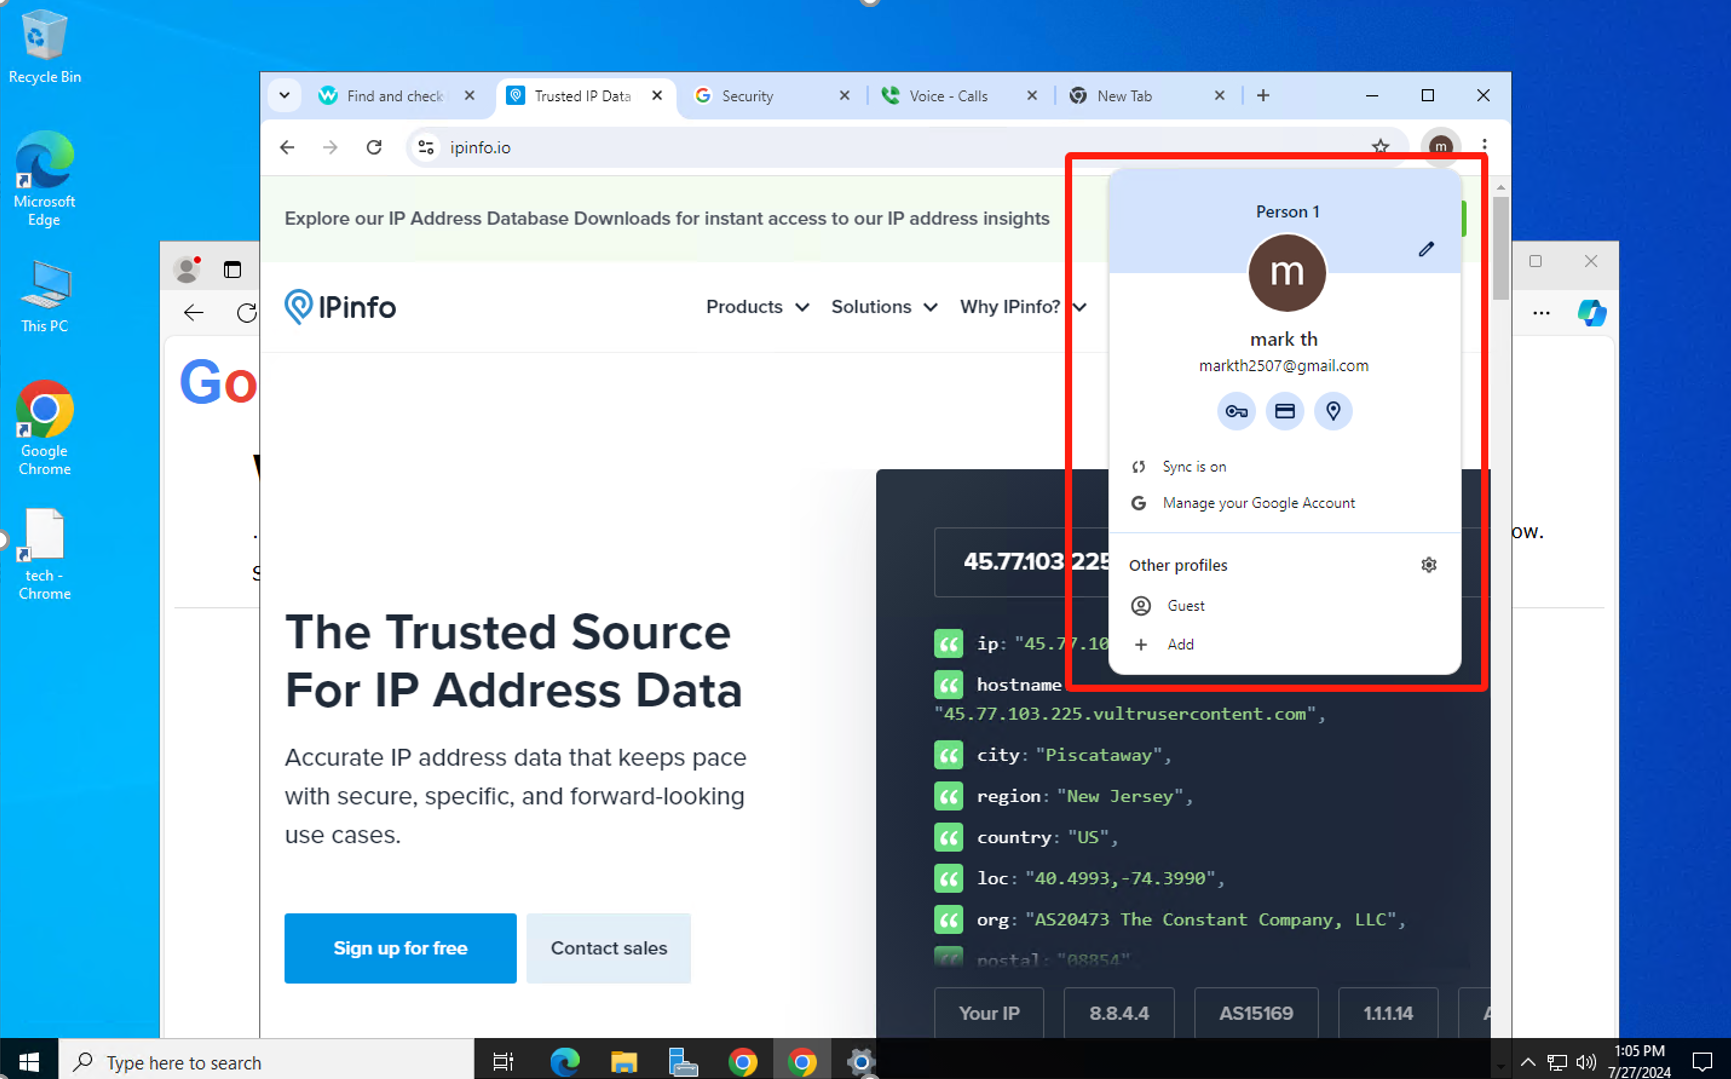The image size is (1731, 1079).
Task: Close the Voice - Calls tab
Action: coord(1032,96)
